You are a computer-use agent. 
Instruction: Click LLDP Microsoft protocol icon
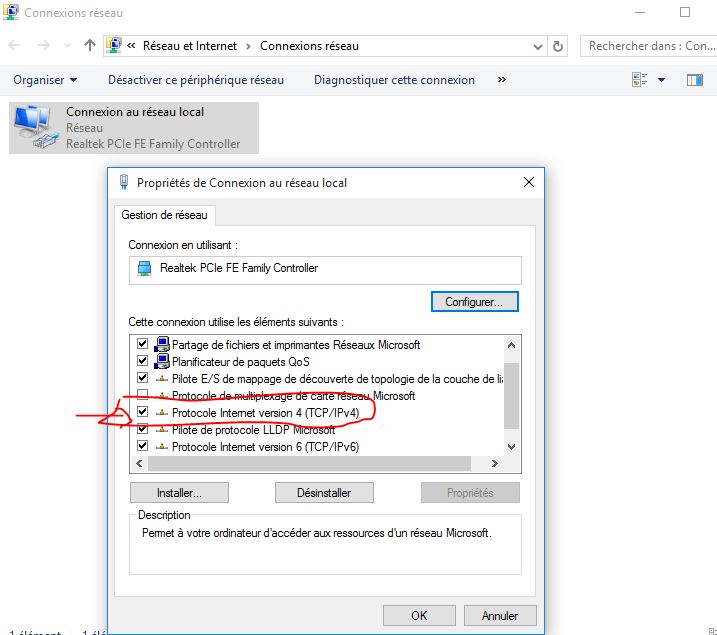161,430
